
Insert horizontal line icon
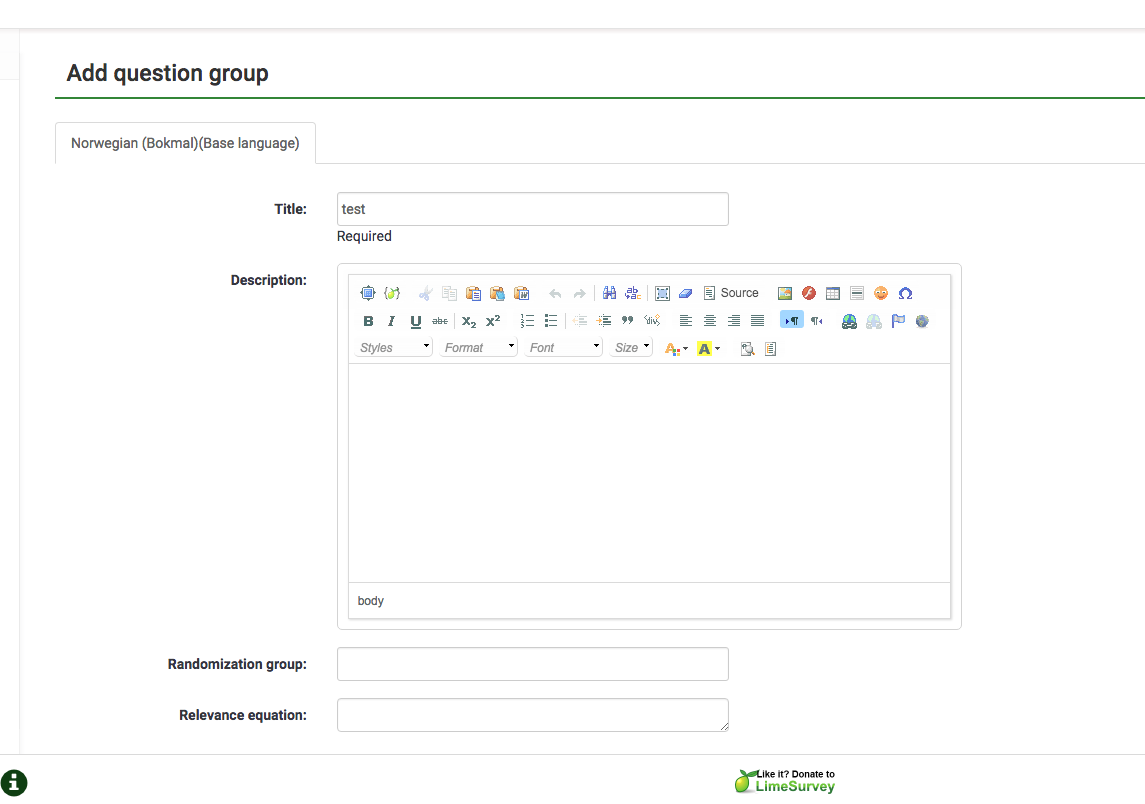857,294
